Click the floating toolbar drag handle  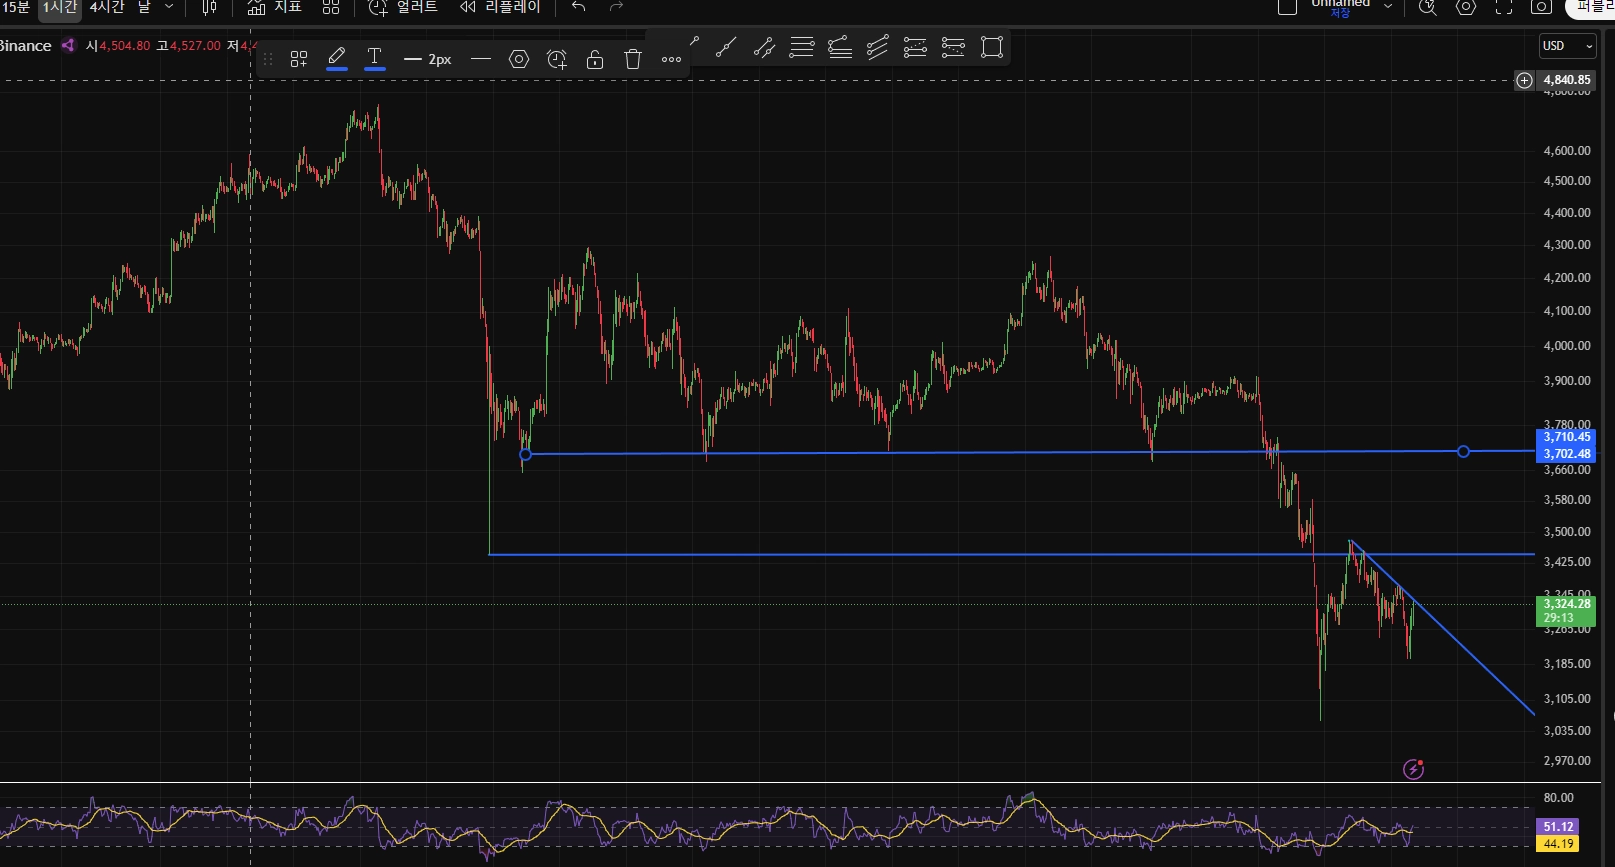[x=268, y=59]
